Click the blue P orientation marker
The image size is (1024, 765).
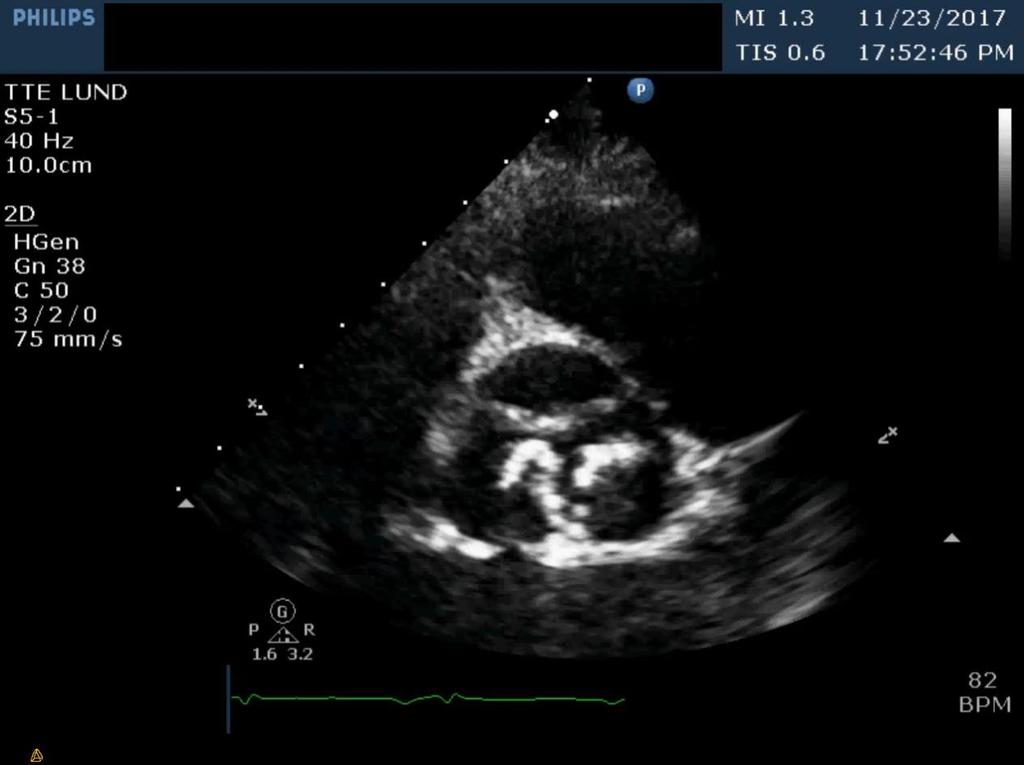coord(641,90)
